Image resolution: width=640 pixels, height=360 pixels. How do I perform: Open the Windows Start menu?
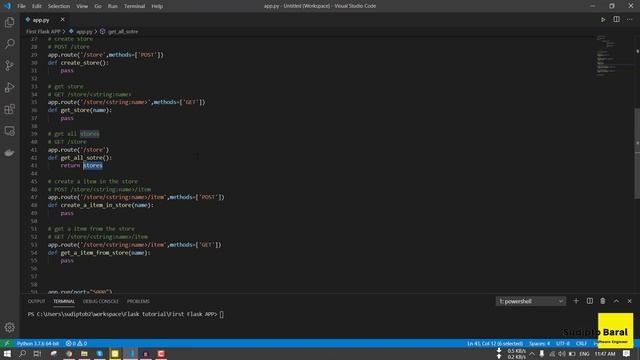[7, 353]
